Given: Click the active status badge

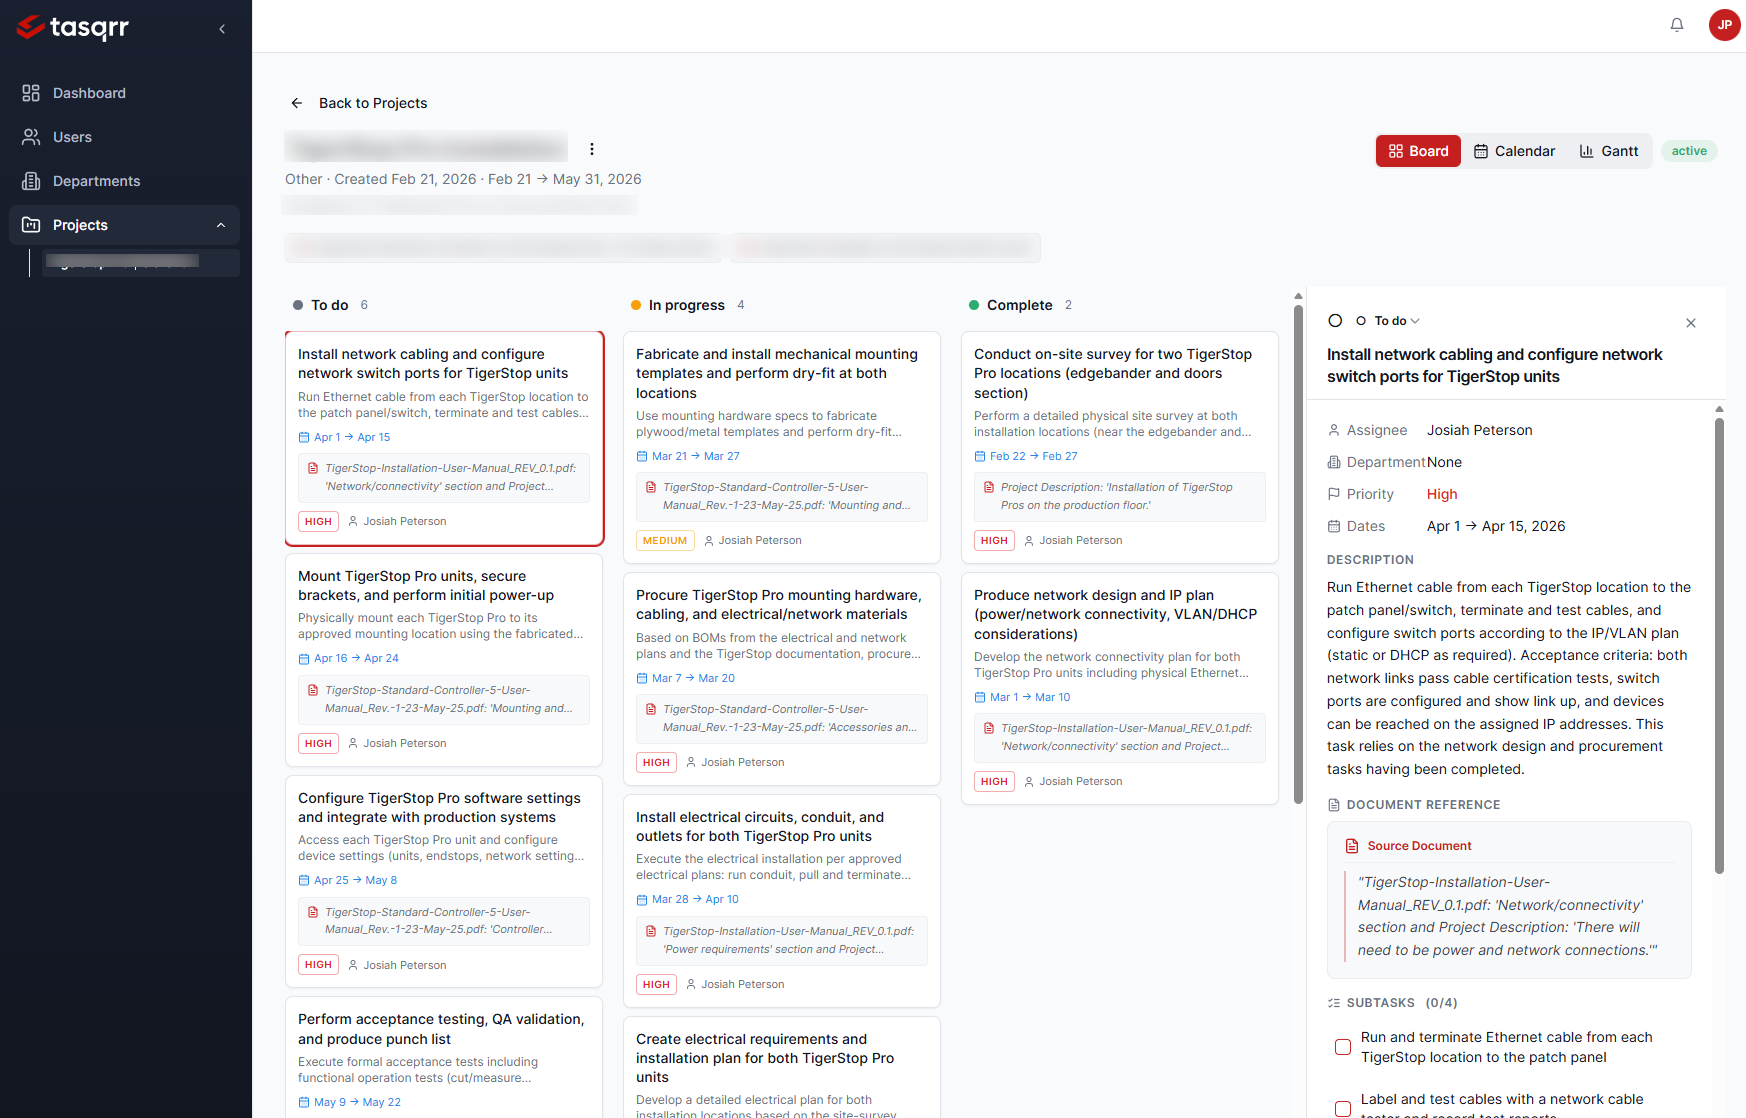Looking at the screenshot, I should (x=1689, y=151).
